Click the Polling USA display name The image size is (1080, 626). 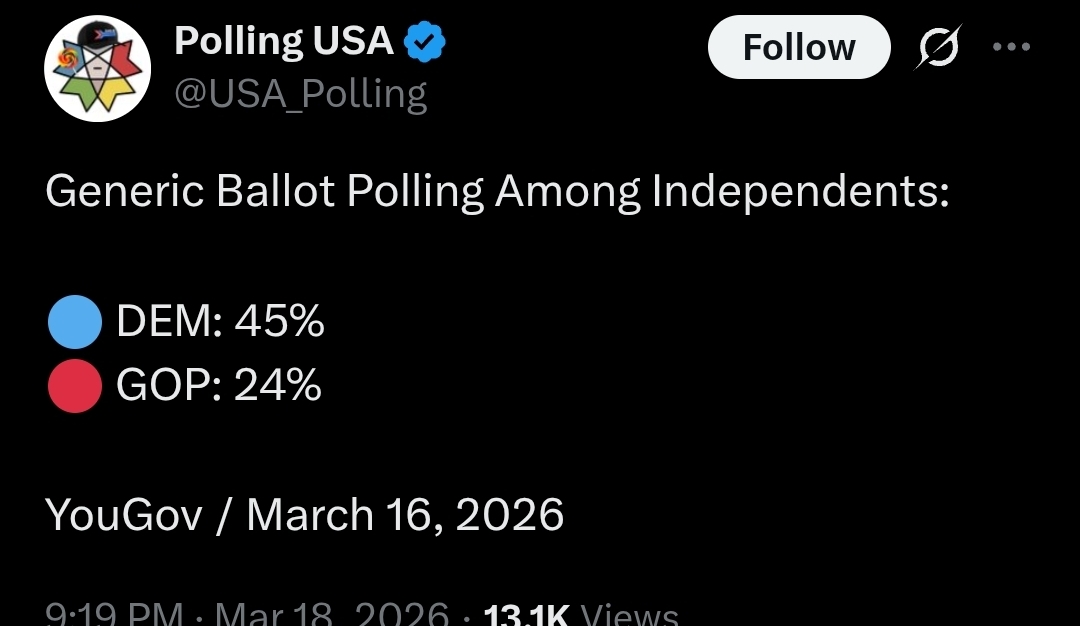click(x=283, y=42)
